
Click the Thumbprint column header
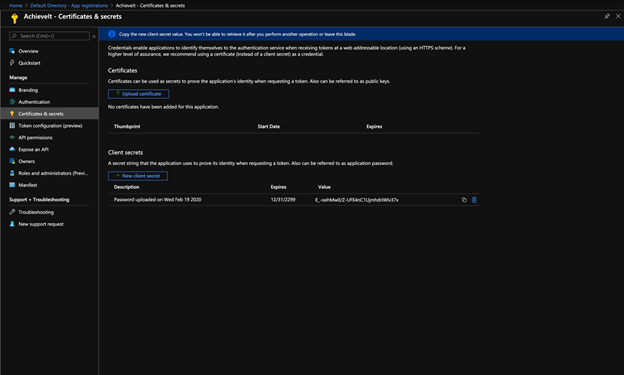pyautogui.click(x=127, y=127)
